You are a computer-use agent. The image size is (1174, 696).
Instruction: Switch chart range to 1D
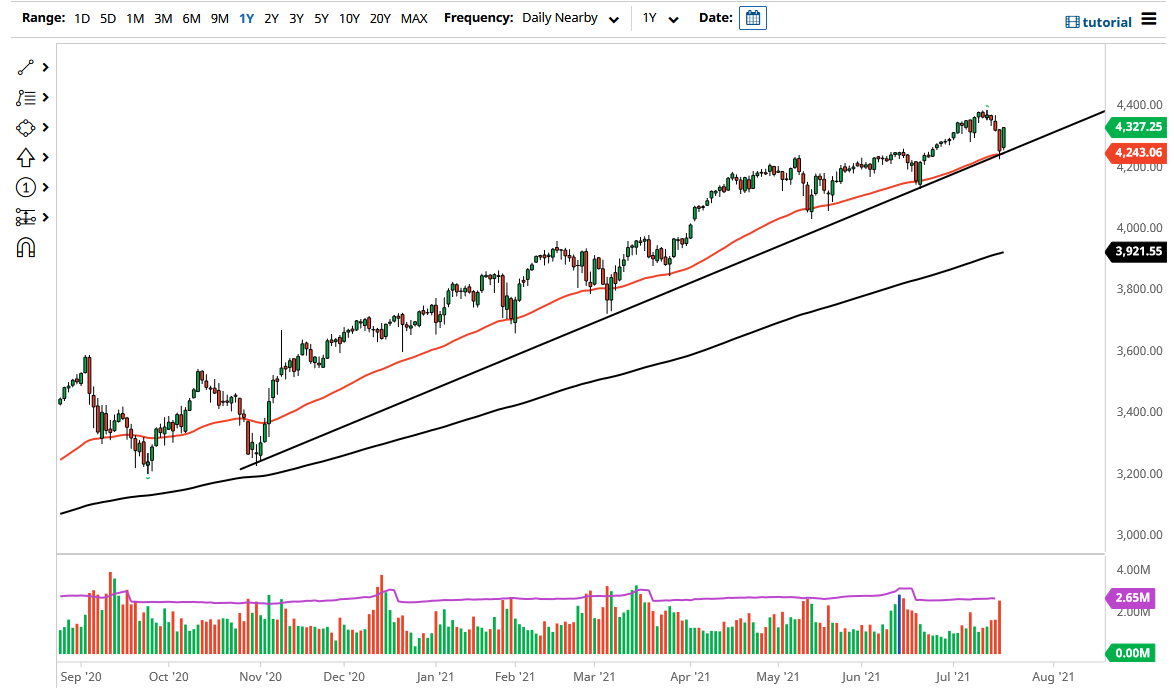pos(81,18)
